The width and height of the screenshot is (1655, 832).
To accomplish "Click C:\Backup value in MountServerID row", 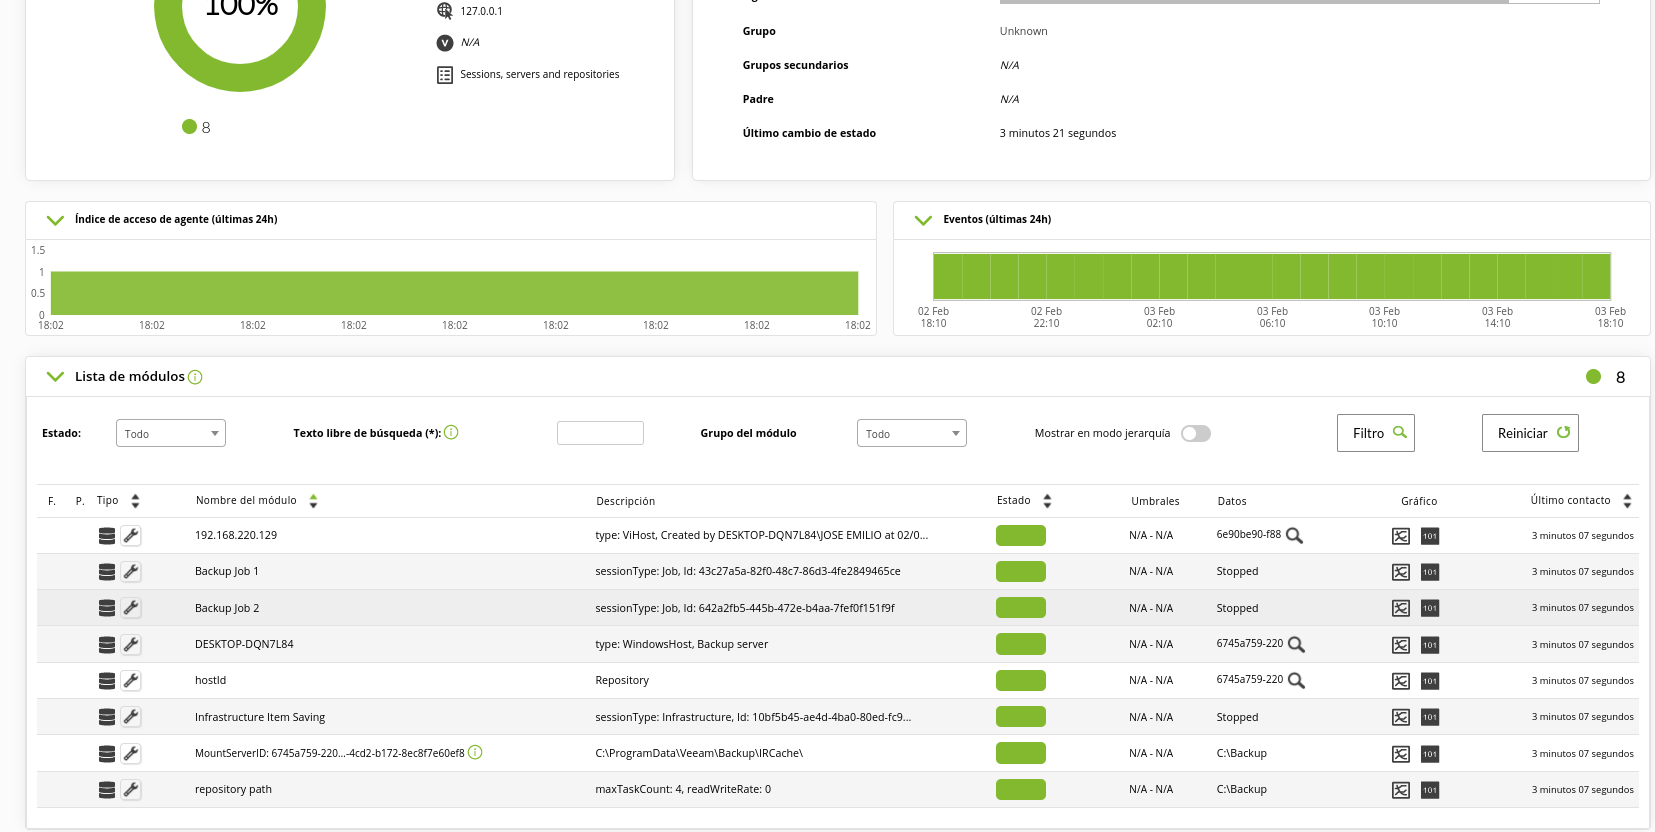I will tap(1241, 754).
